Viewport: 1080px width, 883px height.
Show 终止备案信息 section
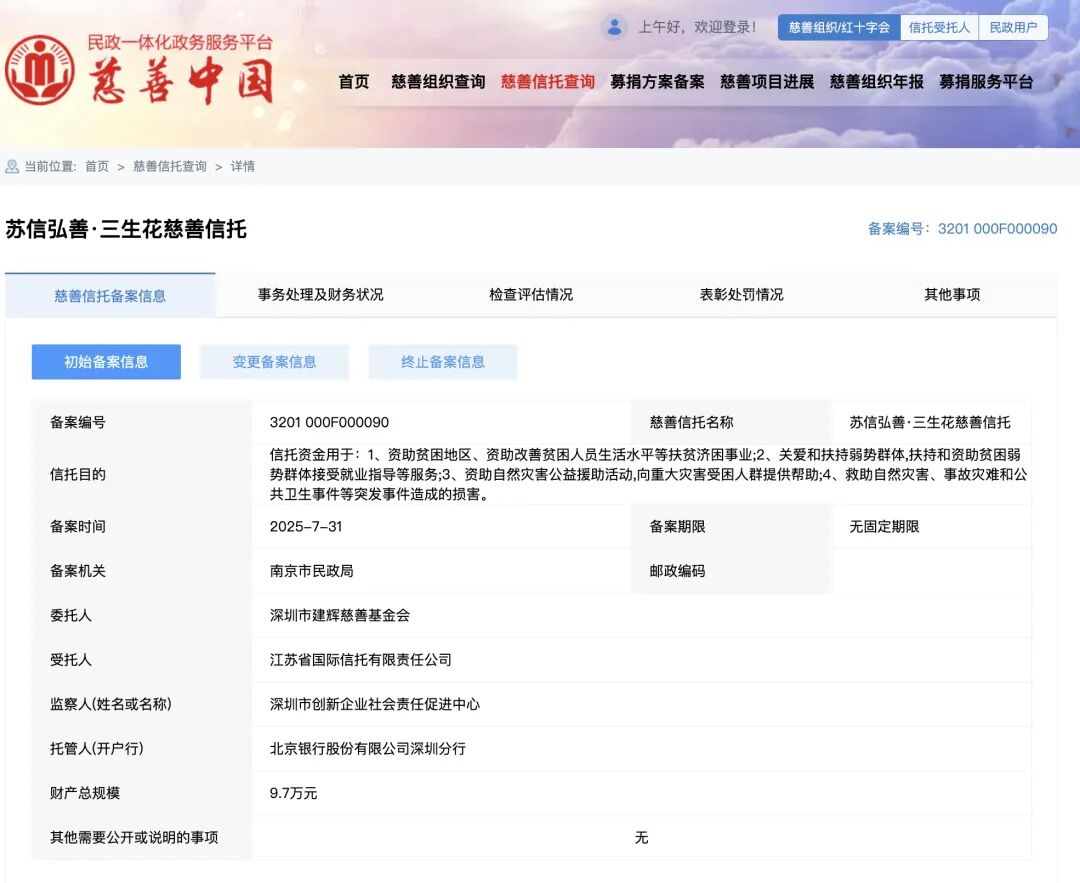pos(443,362)
